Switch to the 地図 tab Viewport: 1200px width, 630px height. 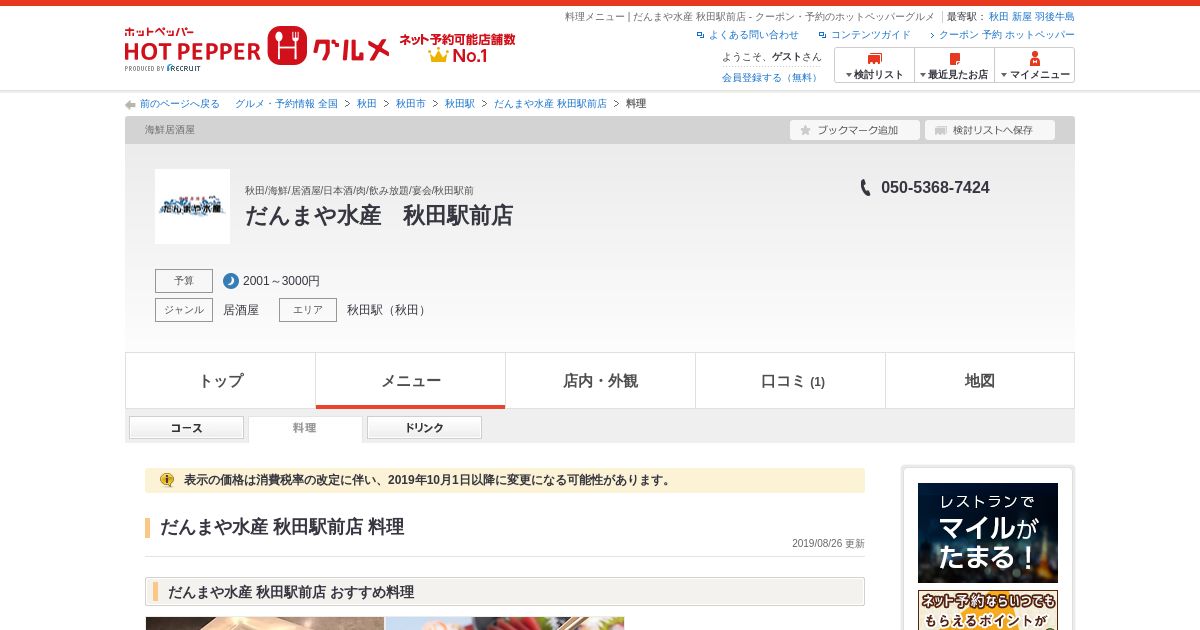pos(980,381)
